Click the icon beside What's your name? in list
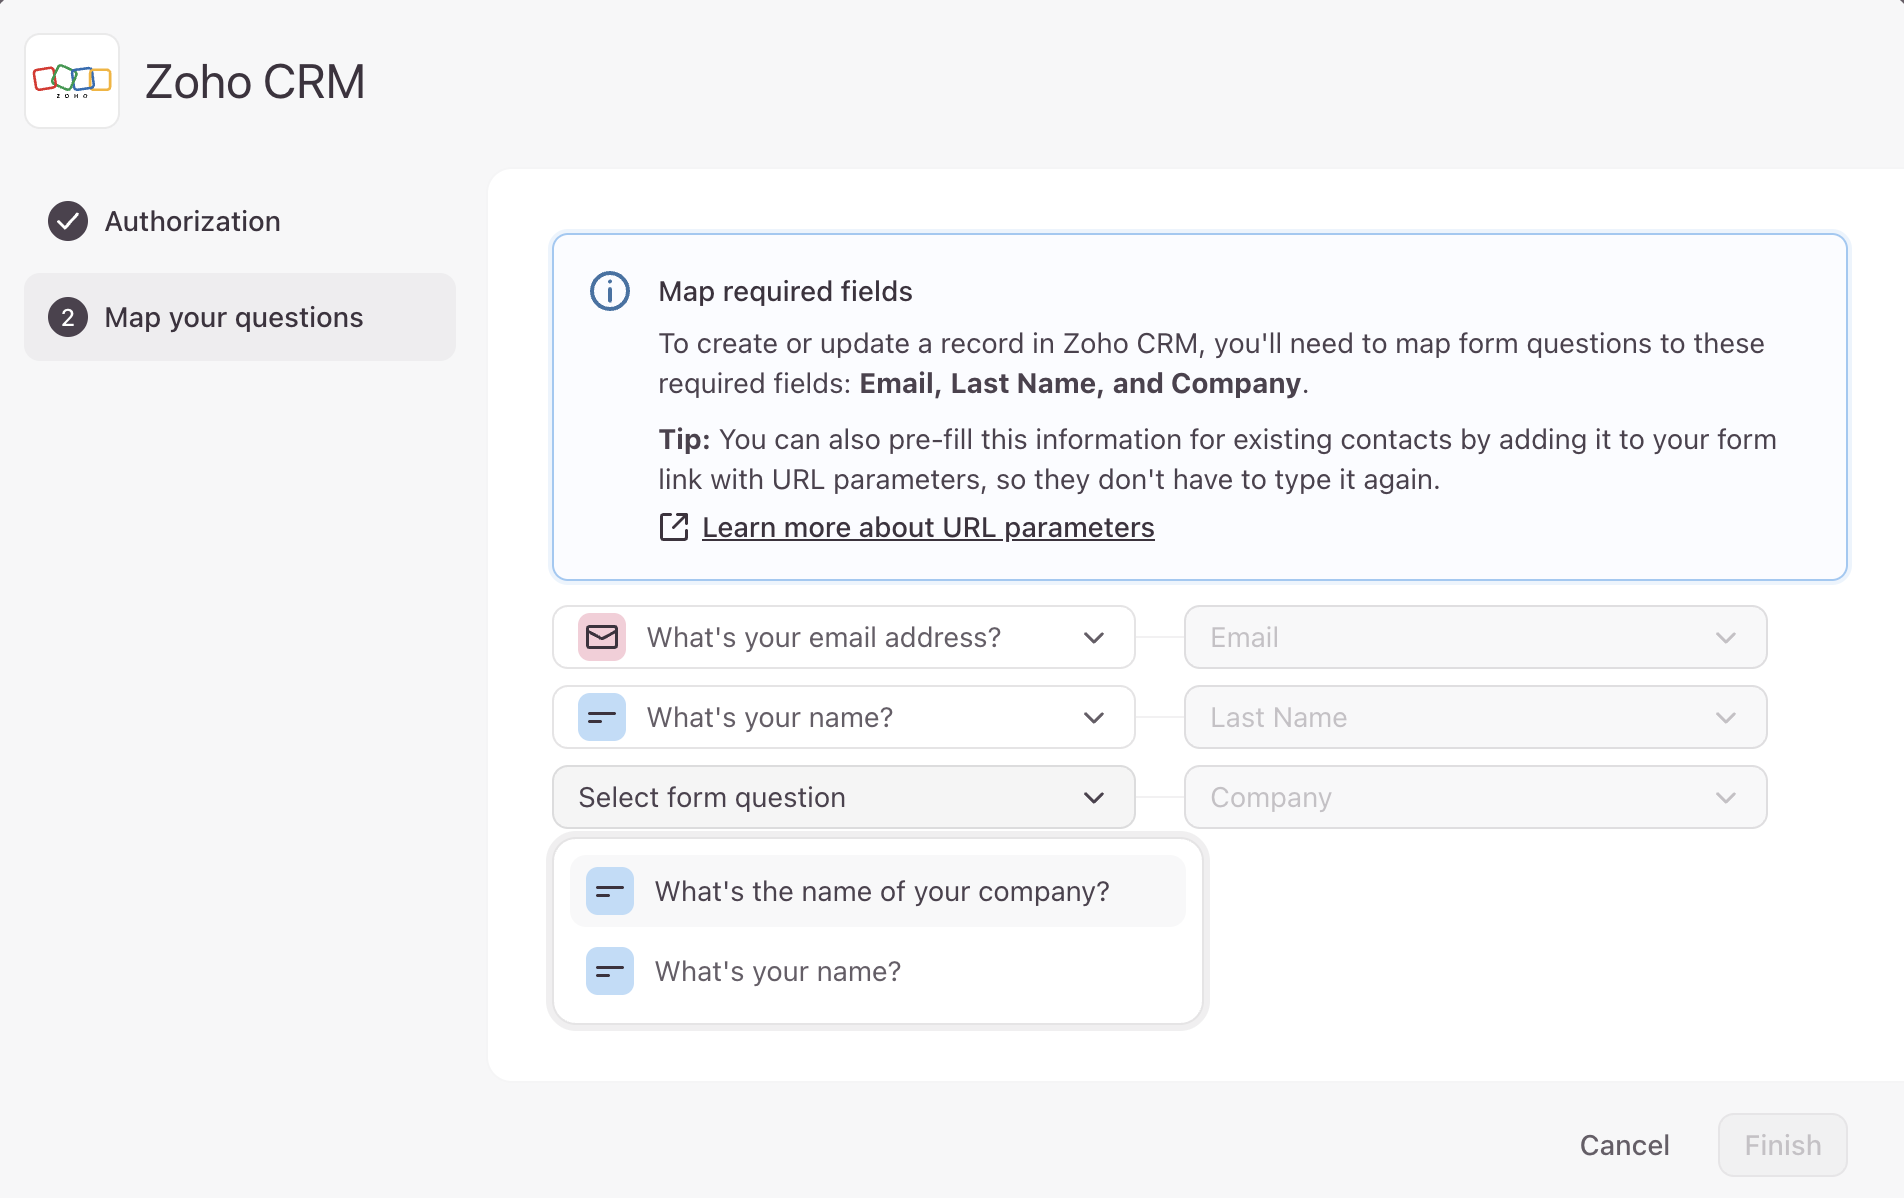Screen dimensions: 1904x1198 pos(610,971)
